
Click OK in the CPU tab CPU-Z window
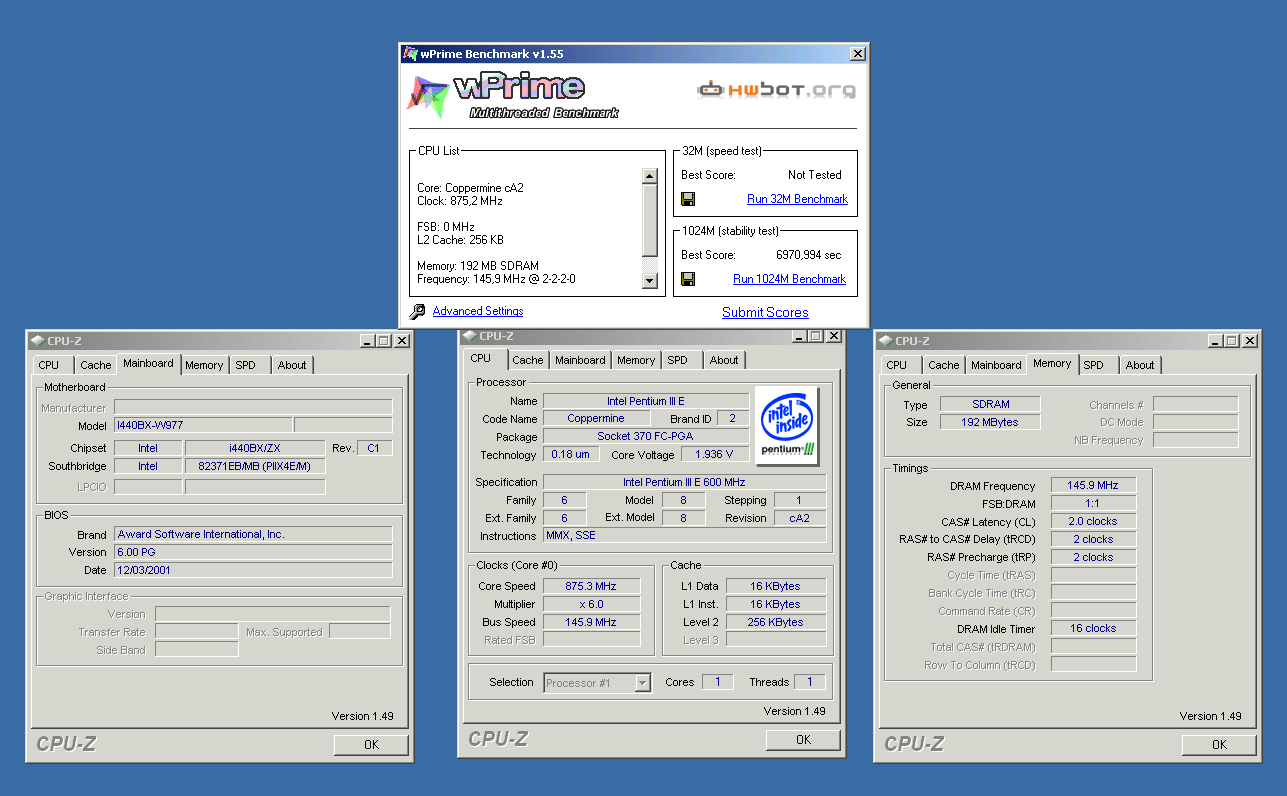coord(803,740)
